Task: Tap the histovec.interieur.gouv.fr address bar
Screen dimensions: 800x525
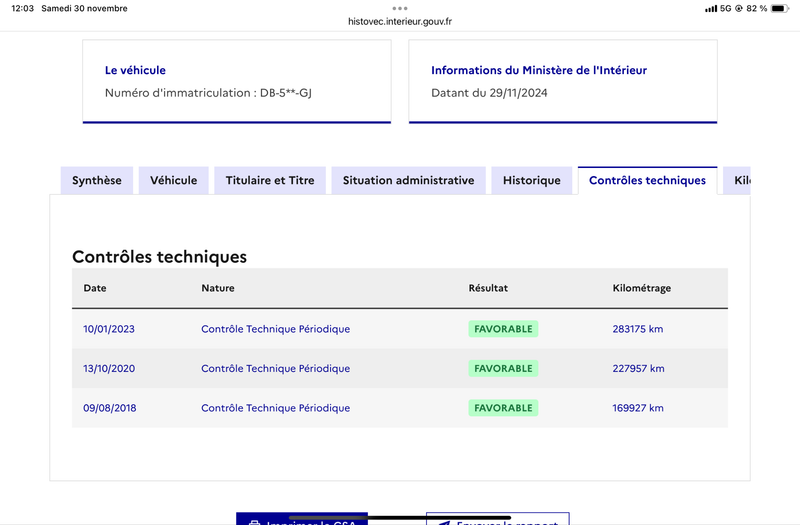Action: coord(400,21)
